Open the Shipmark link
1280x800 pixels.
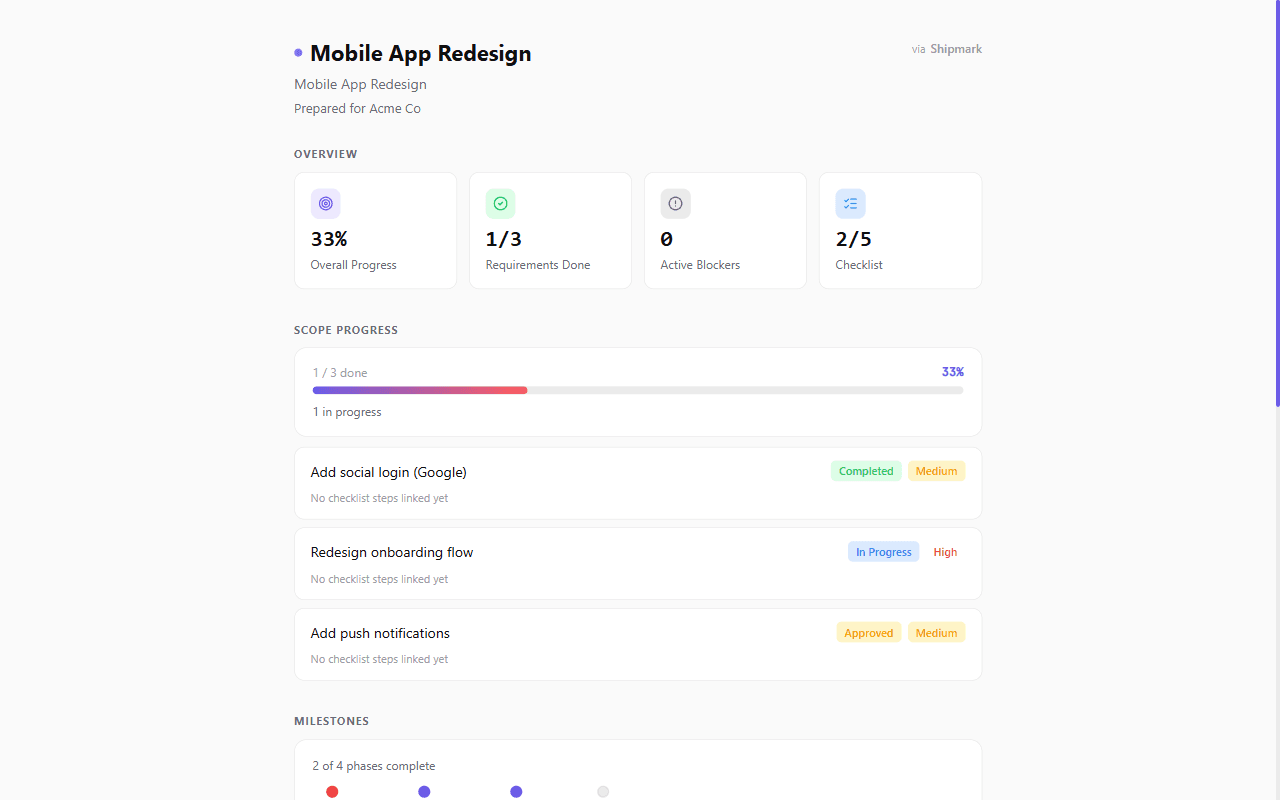[x=956, y=49]
